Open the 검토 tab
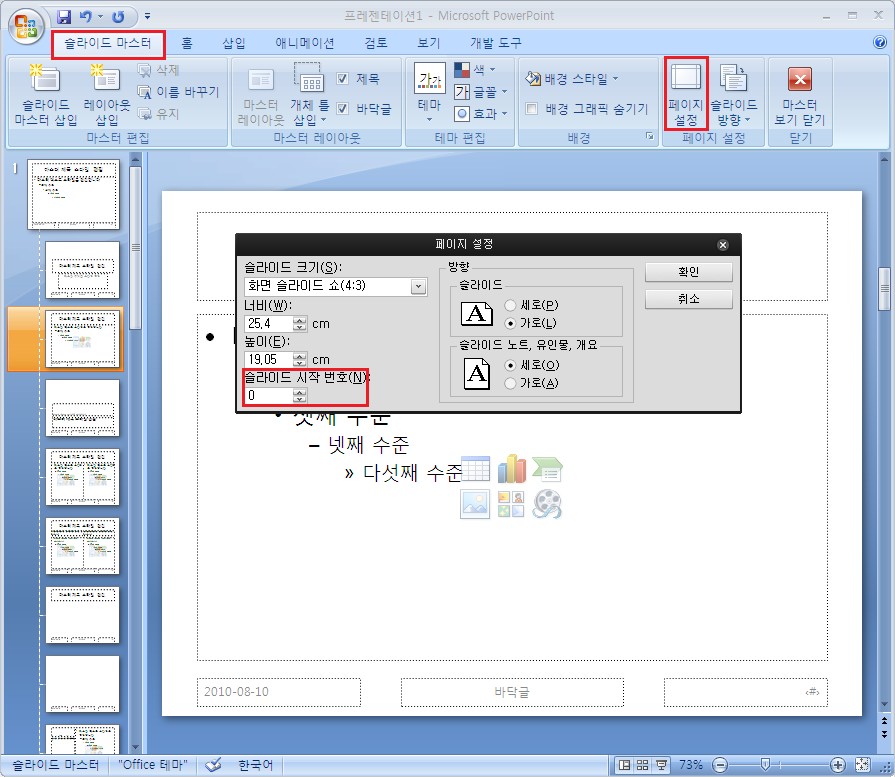The height and width of the screenshot is (777, 895). pyautogui.click(x=376, y=43)
